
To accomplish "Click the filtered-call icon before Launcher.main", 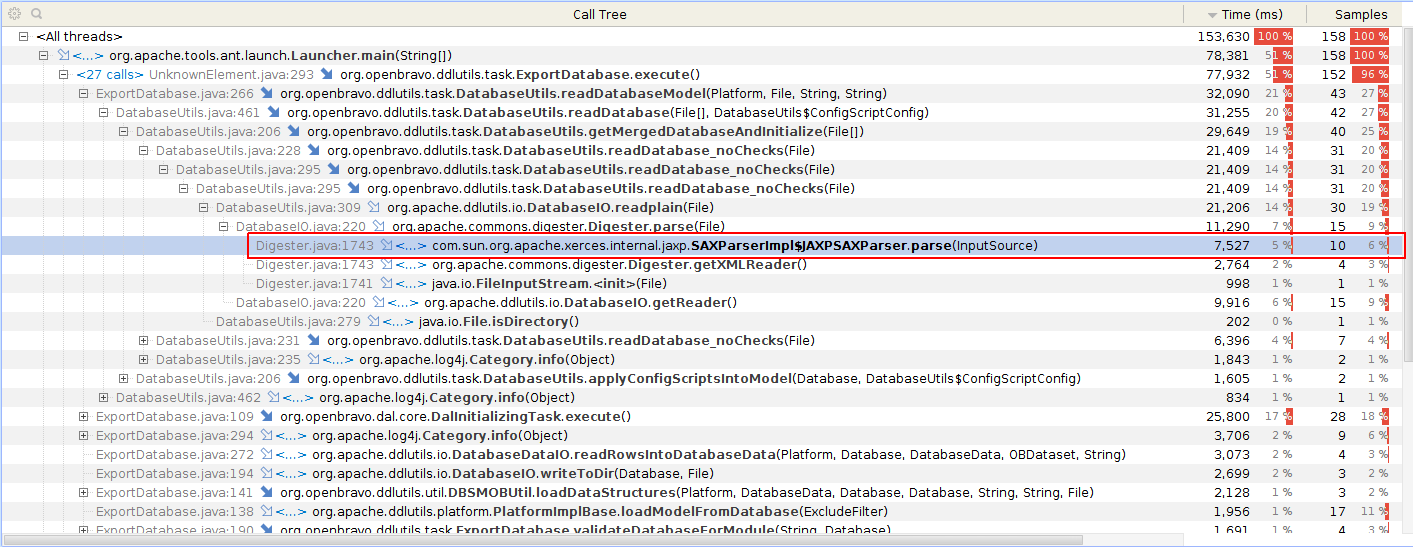I will [x=64, y=55].
